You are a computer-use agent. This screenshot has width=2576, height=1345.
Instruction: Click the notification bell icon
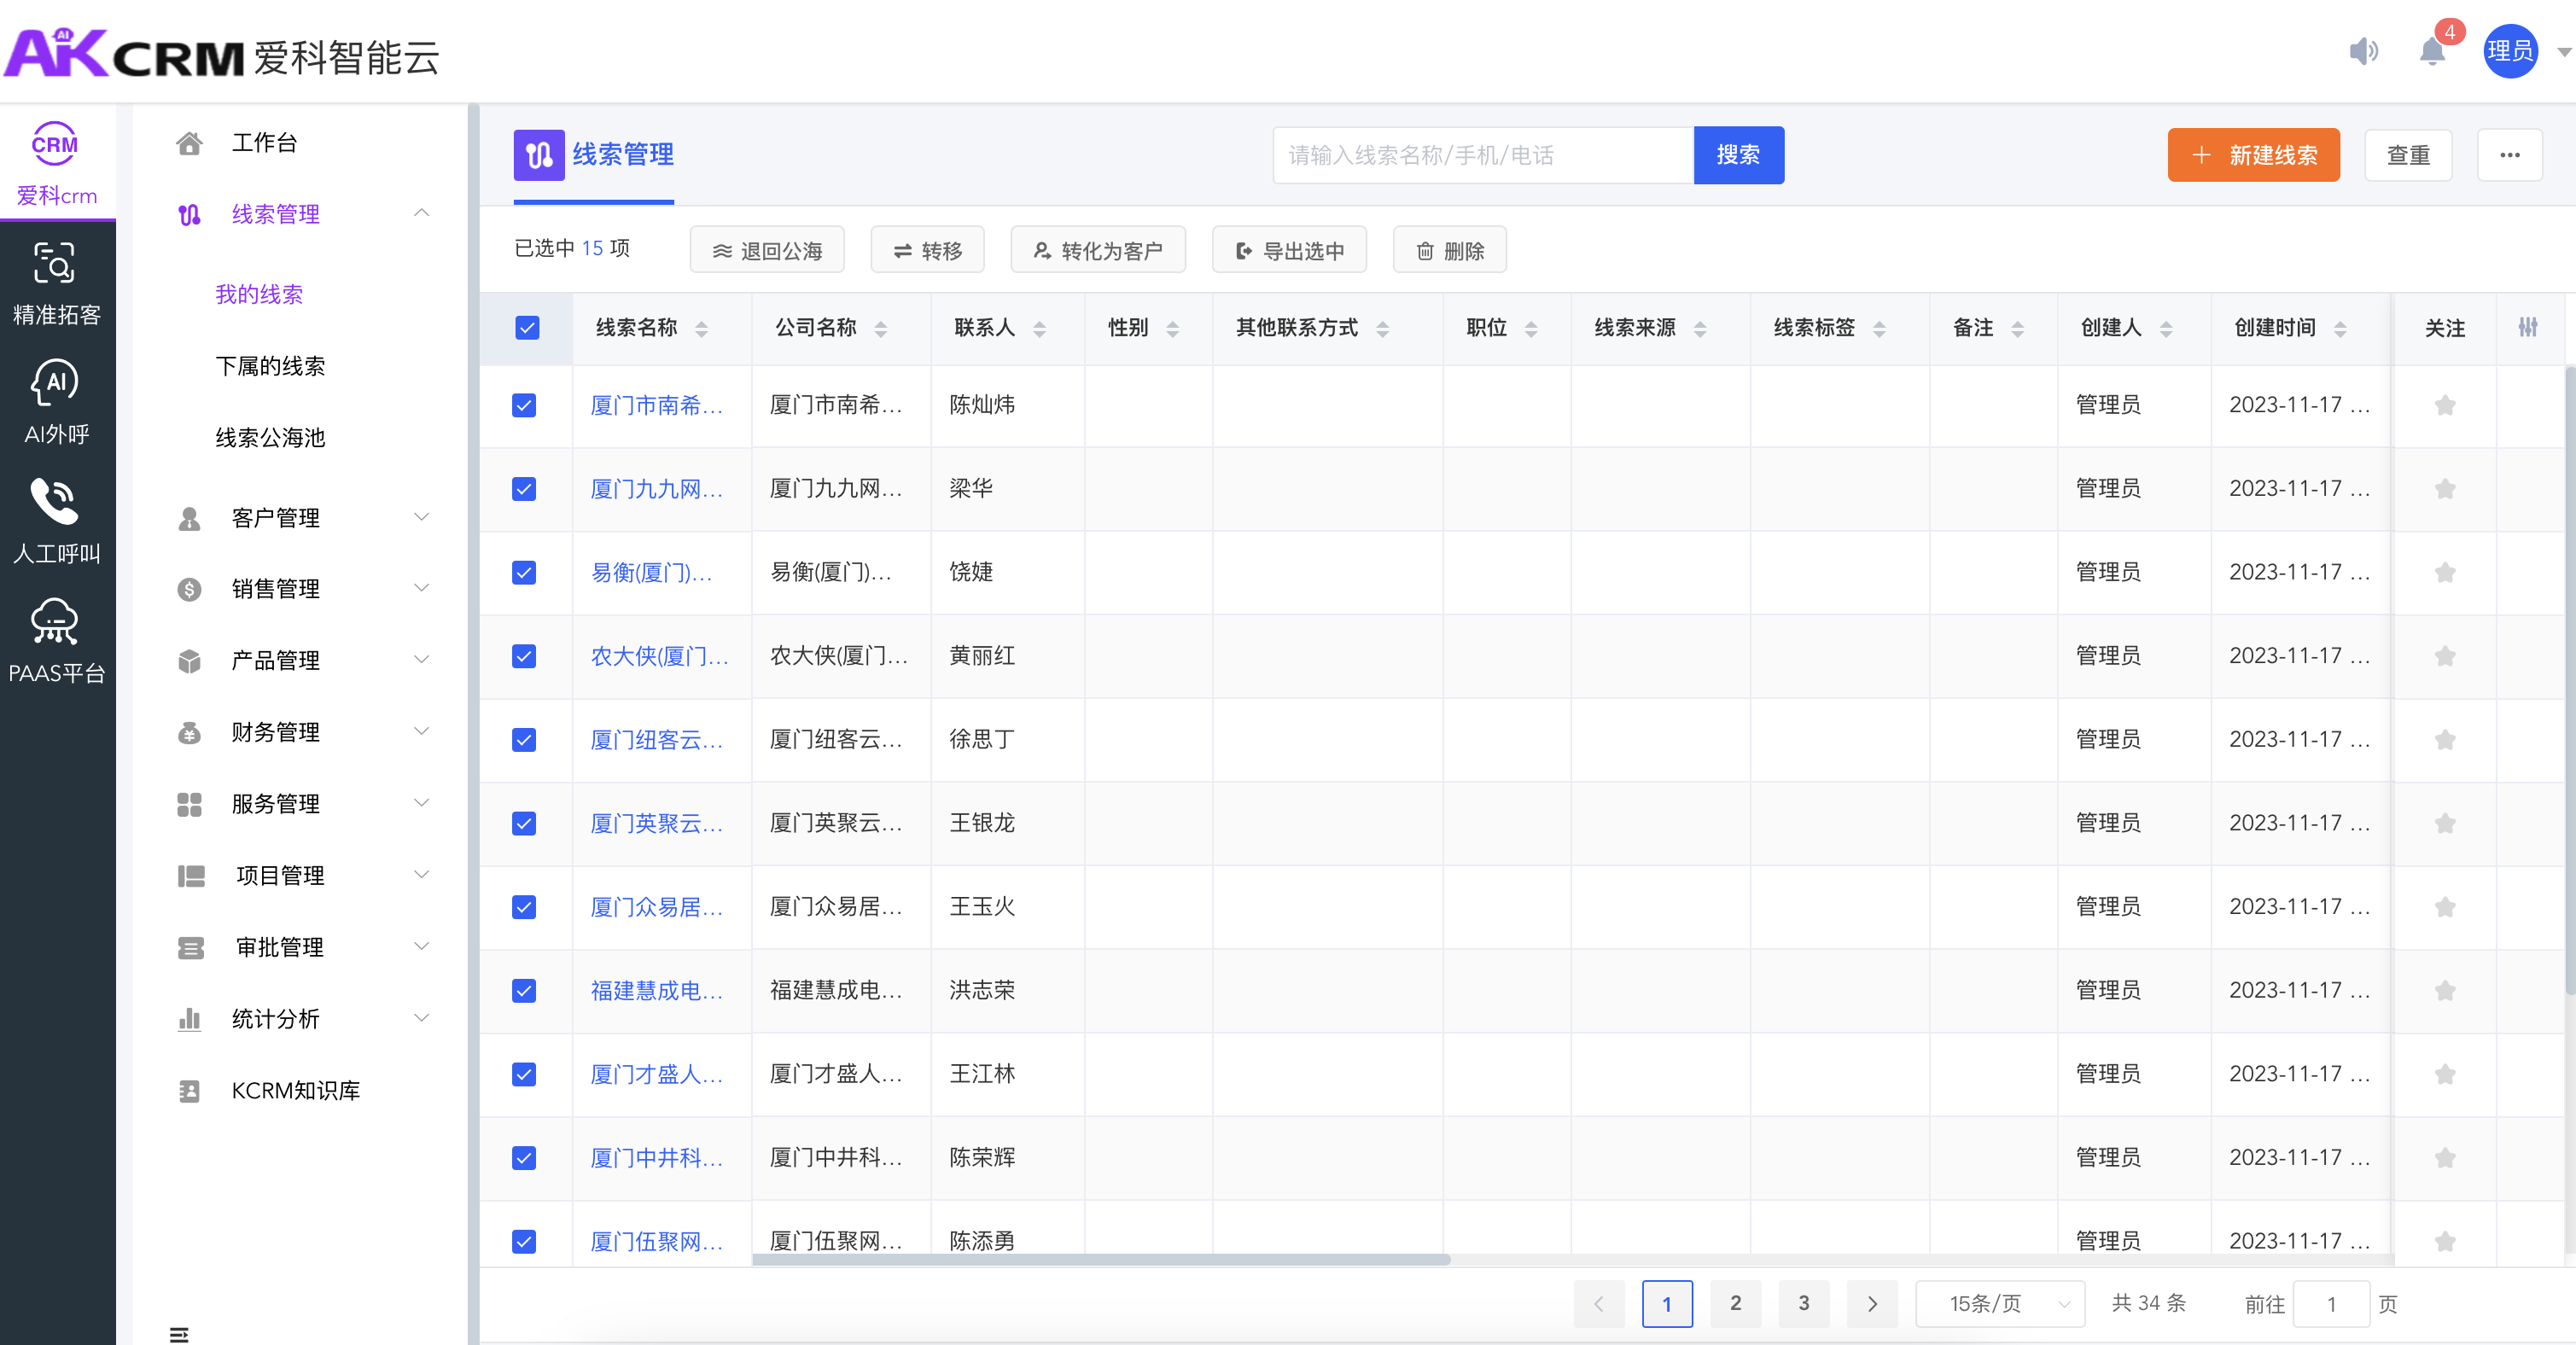[2431, 51]
